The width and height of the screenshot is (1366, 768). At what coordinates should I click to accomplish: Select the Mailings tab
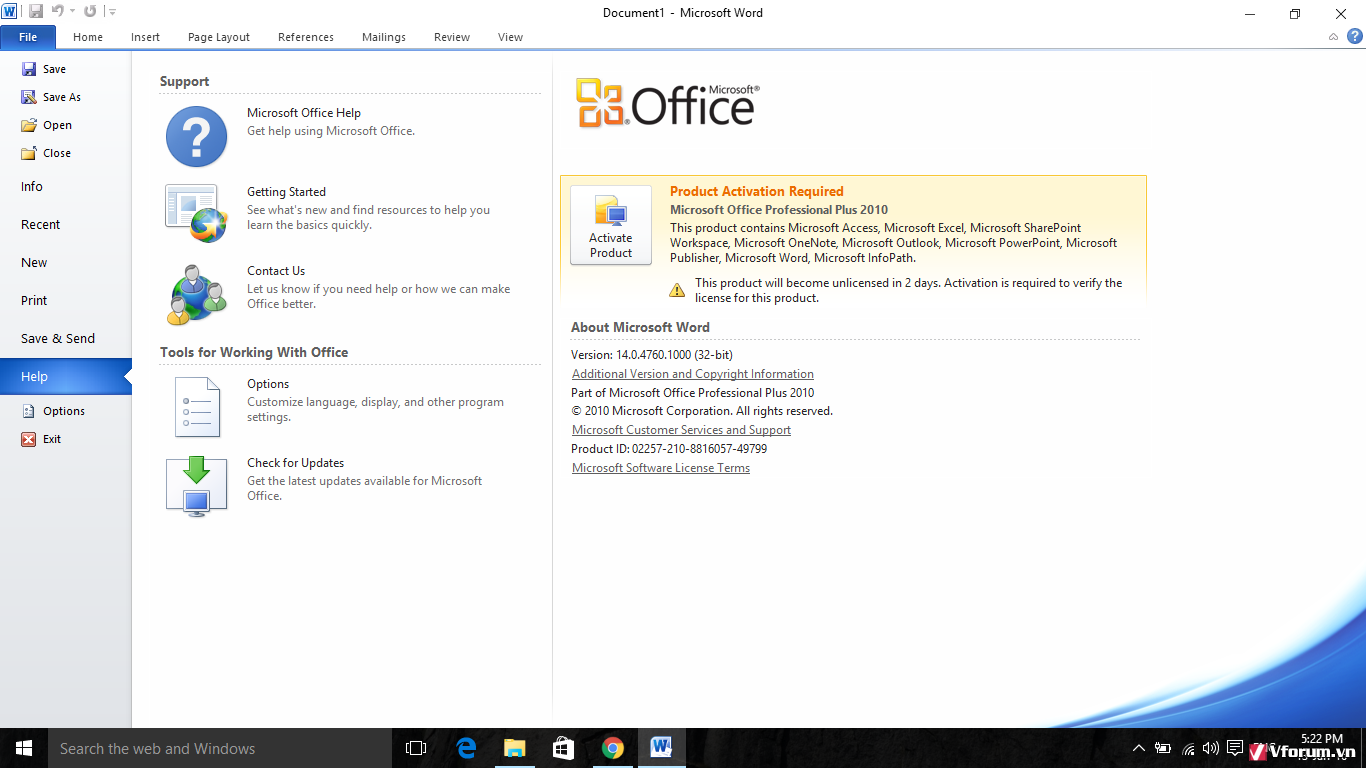pyautogui.click(x=384, y=37)
